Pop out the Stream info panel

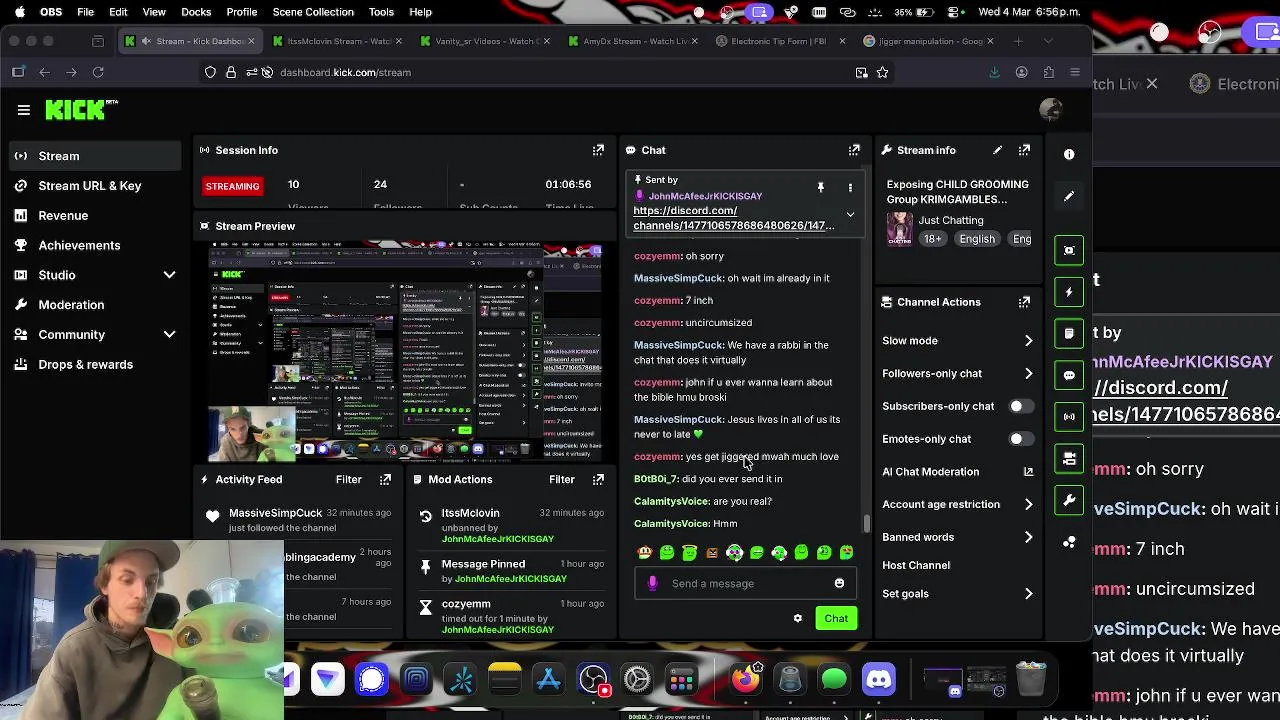click(1024, 150)
